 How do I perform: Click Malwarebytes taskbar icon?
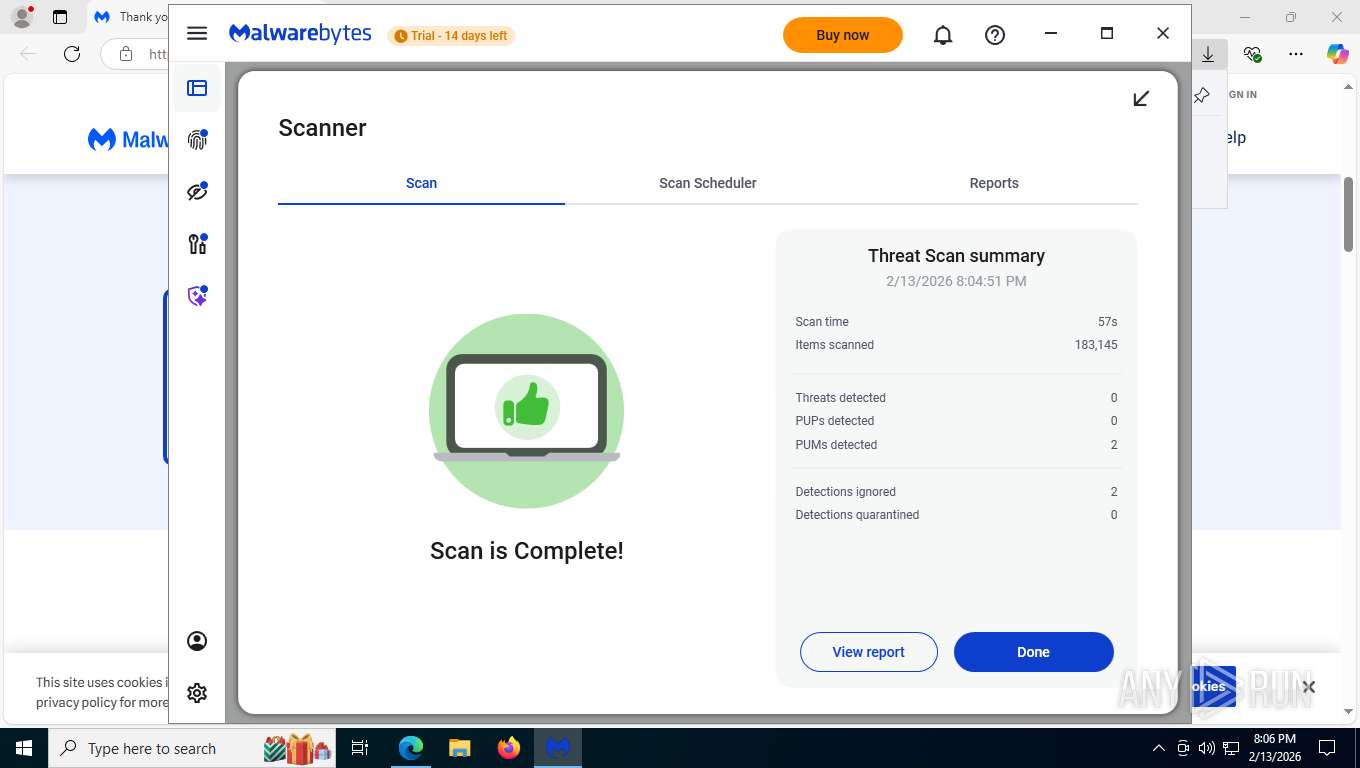point(558,748)
